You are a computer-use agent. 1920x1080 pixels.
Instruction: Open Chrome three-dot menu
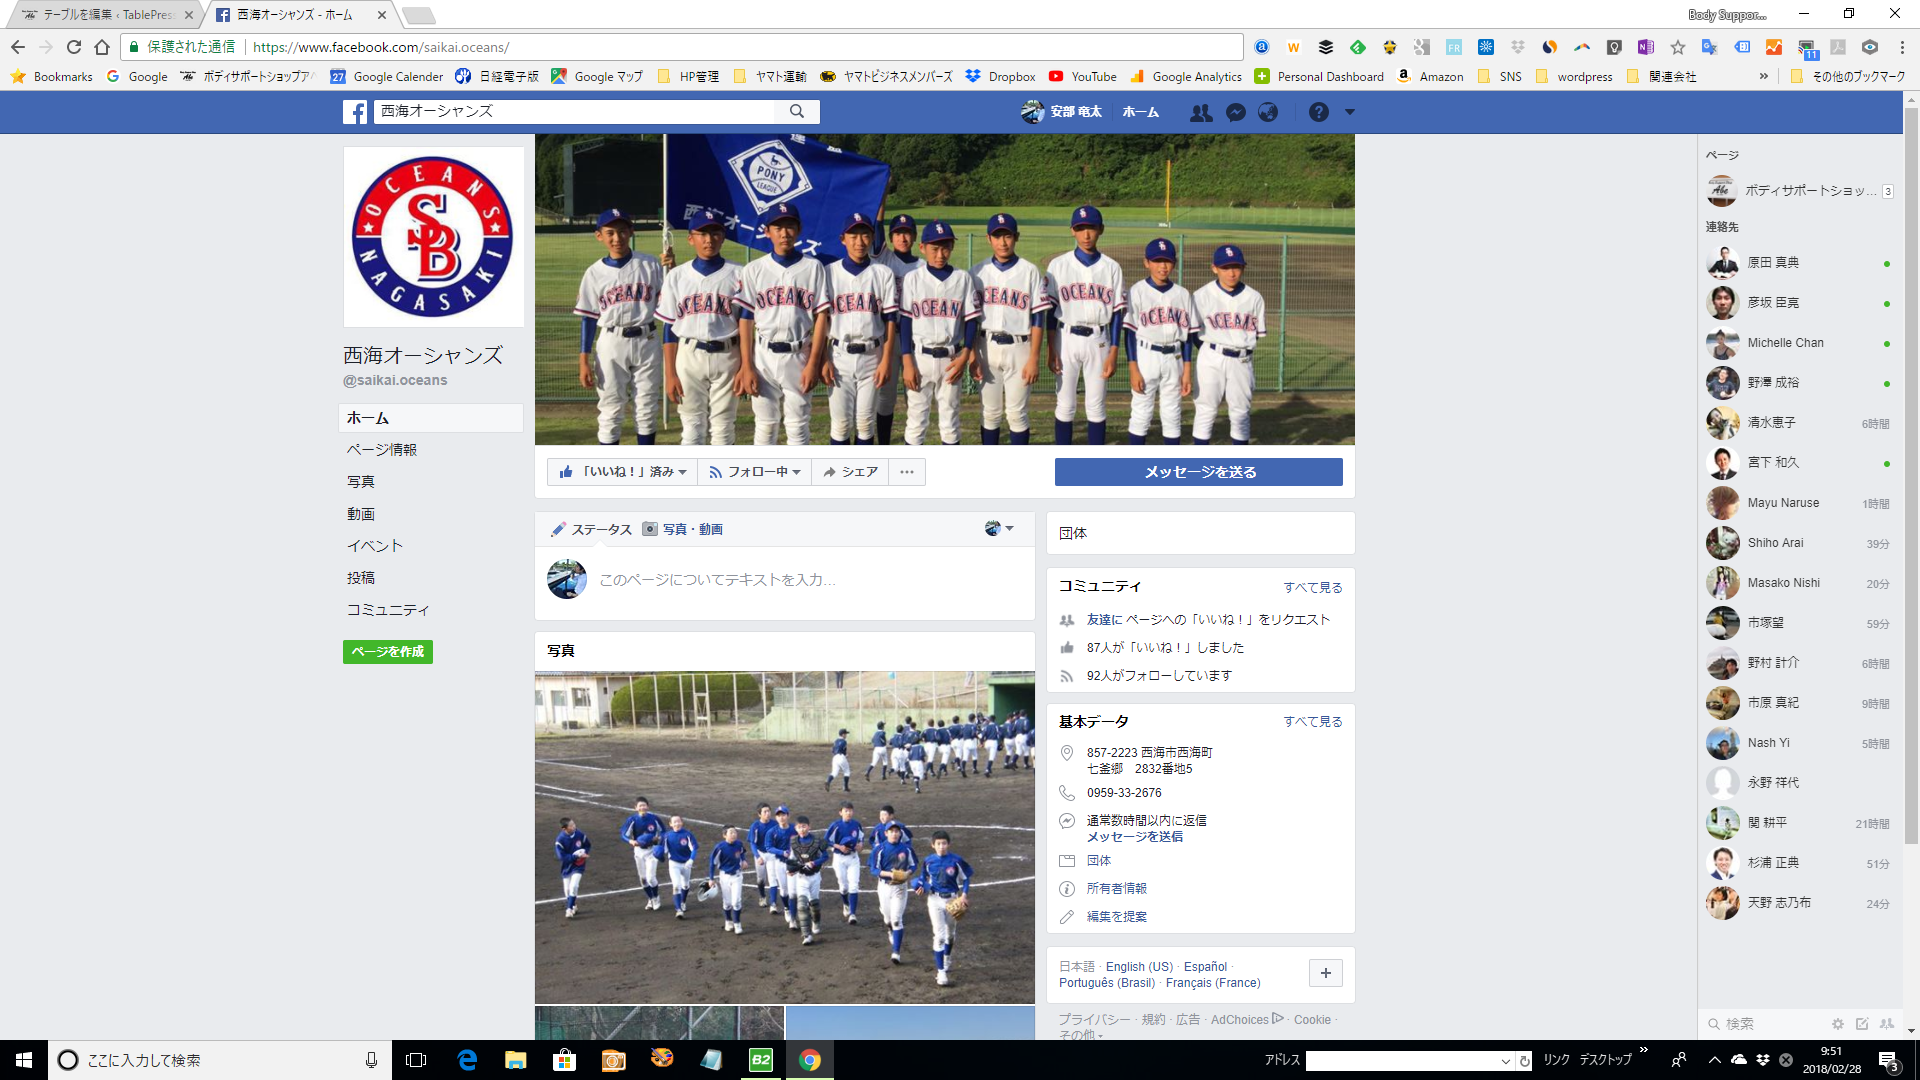[1902, 47]
